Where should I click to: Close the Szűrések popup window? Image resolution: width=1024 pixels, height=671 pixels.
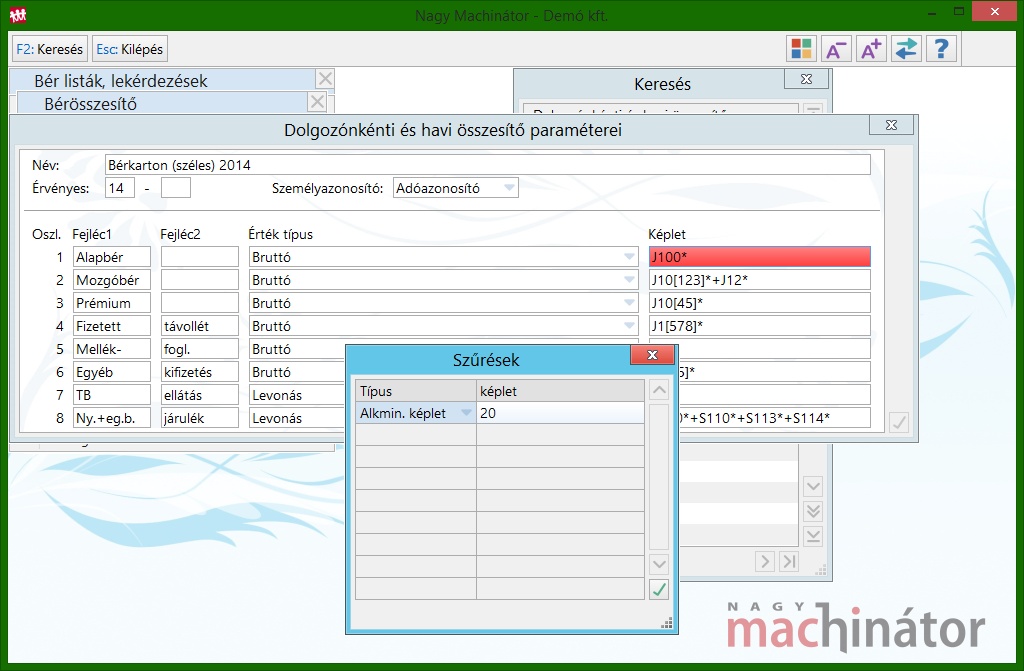[652, 355]
